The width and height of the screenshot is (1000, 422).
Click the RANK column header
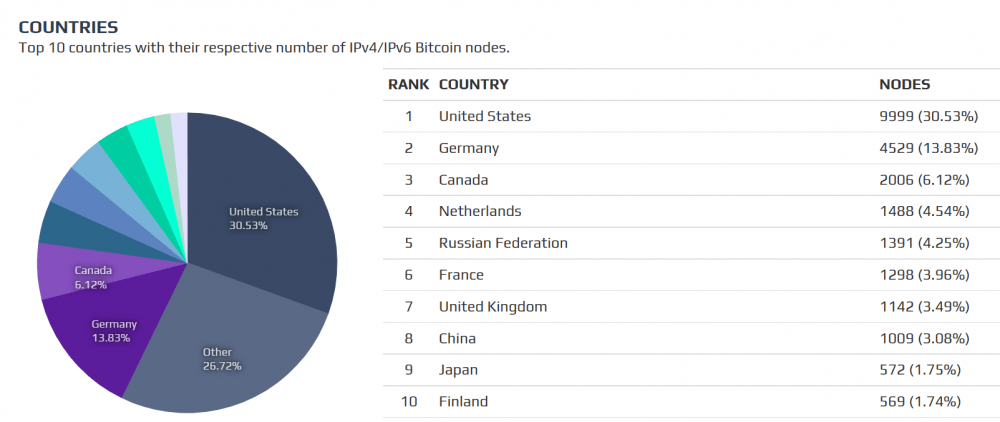tap(409, 84)
